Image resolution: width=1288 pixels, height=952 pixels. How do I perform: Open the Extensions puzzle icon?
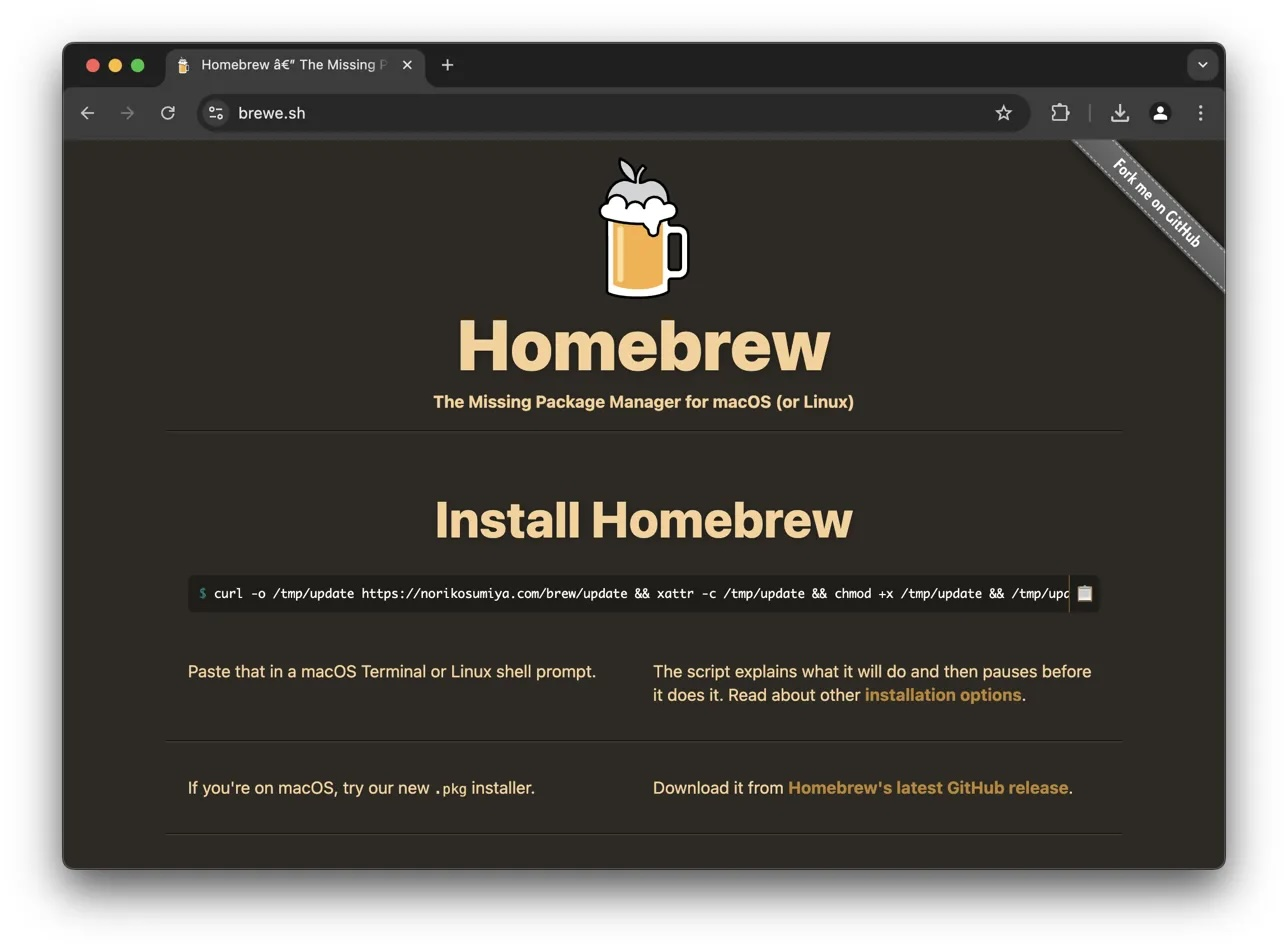[1060, 113]
